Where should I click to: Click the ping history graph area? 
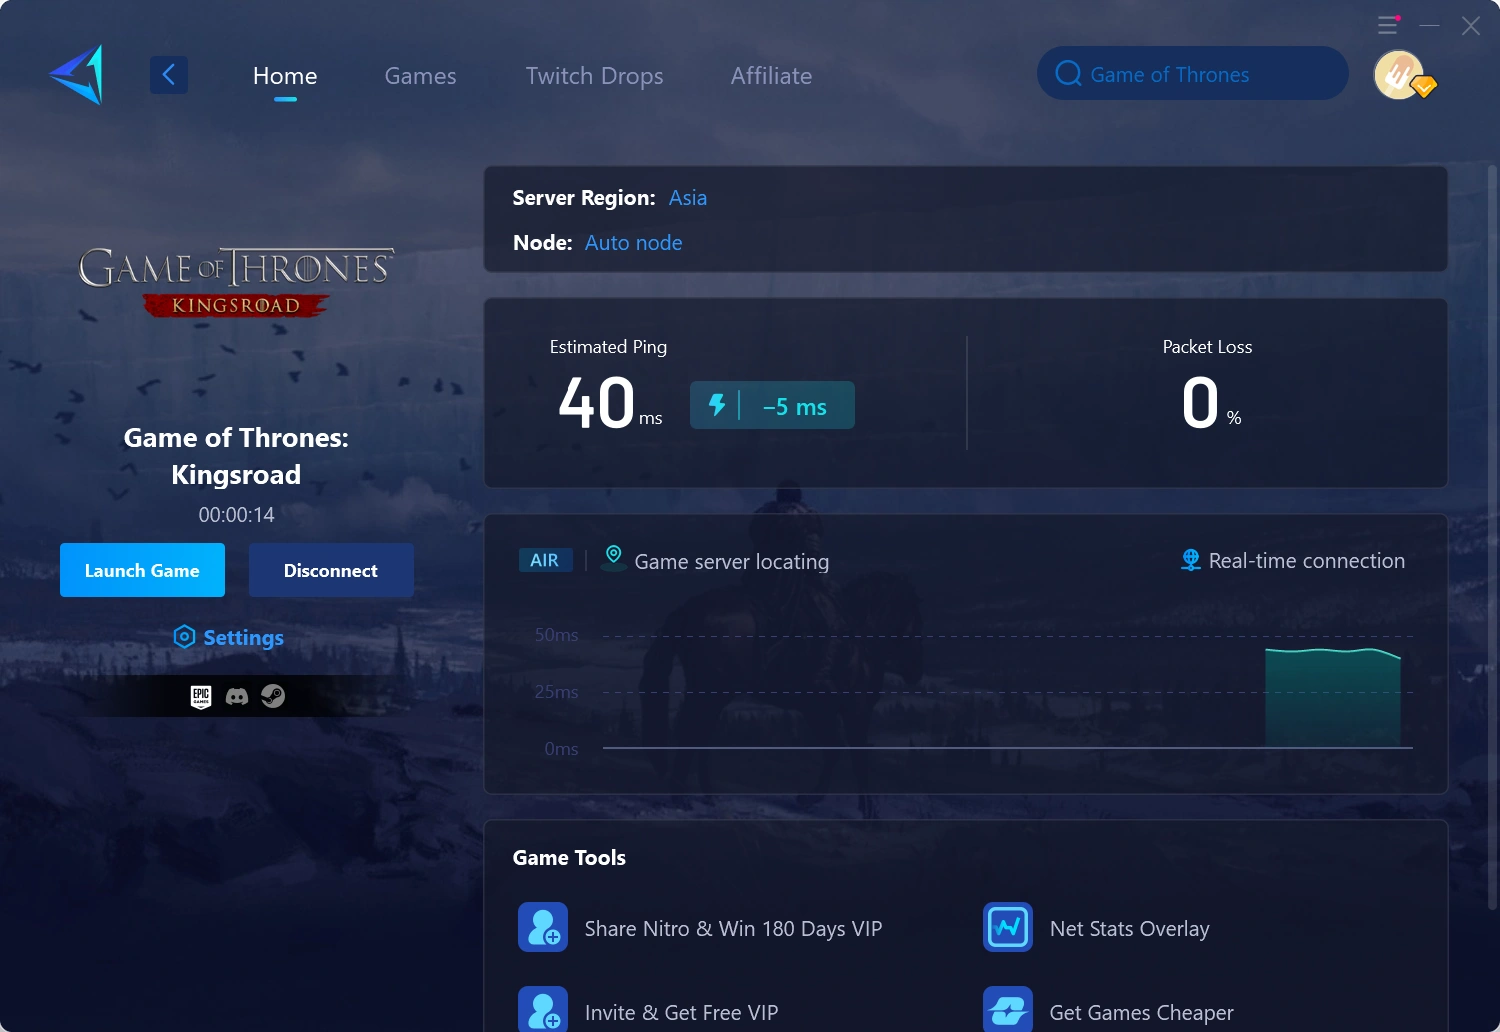1007,692
